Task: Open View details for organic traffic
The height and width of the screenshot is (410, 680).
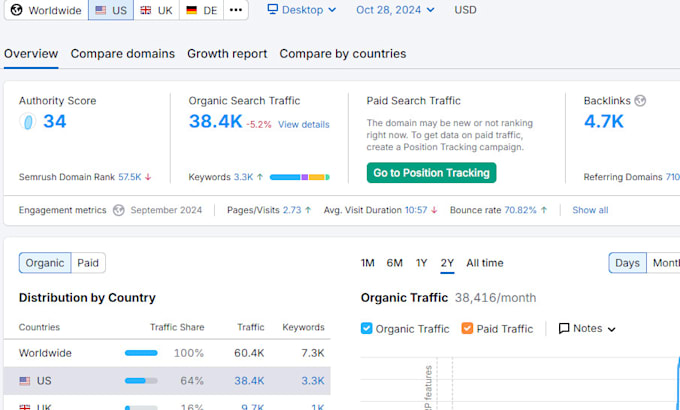Action: [x=304, y=125]
